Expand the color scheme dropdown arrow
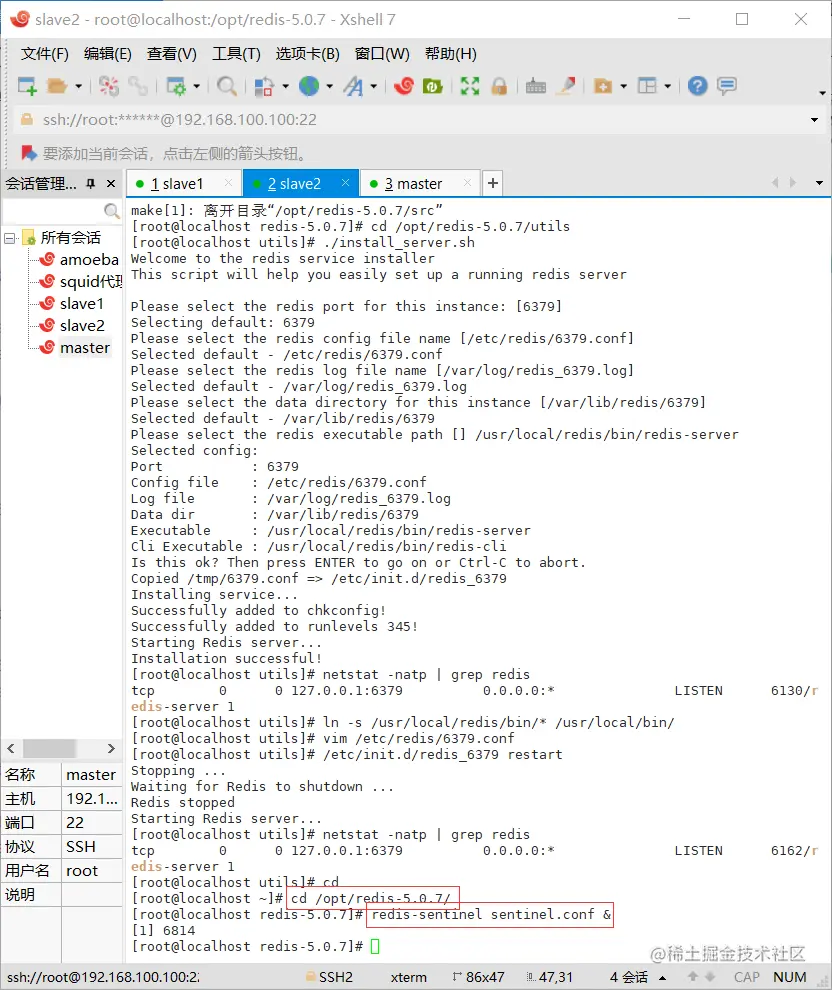 (x=285, y=86)
